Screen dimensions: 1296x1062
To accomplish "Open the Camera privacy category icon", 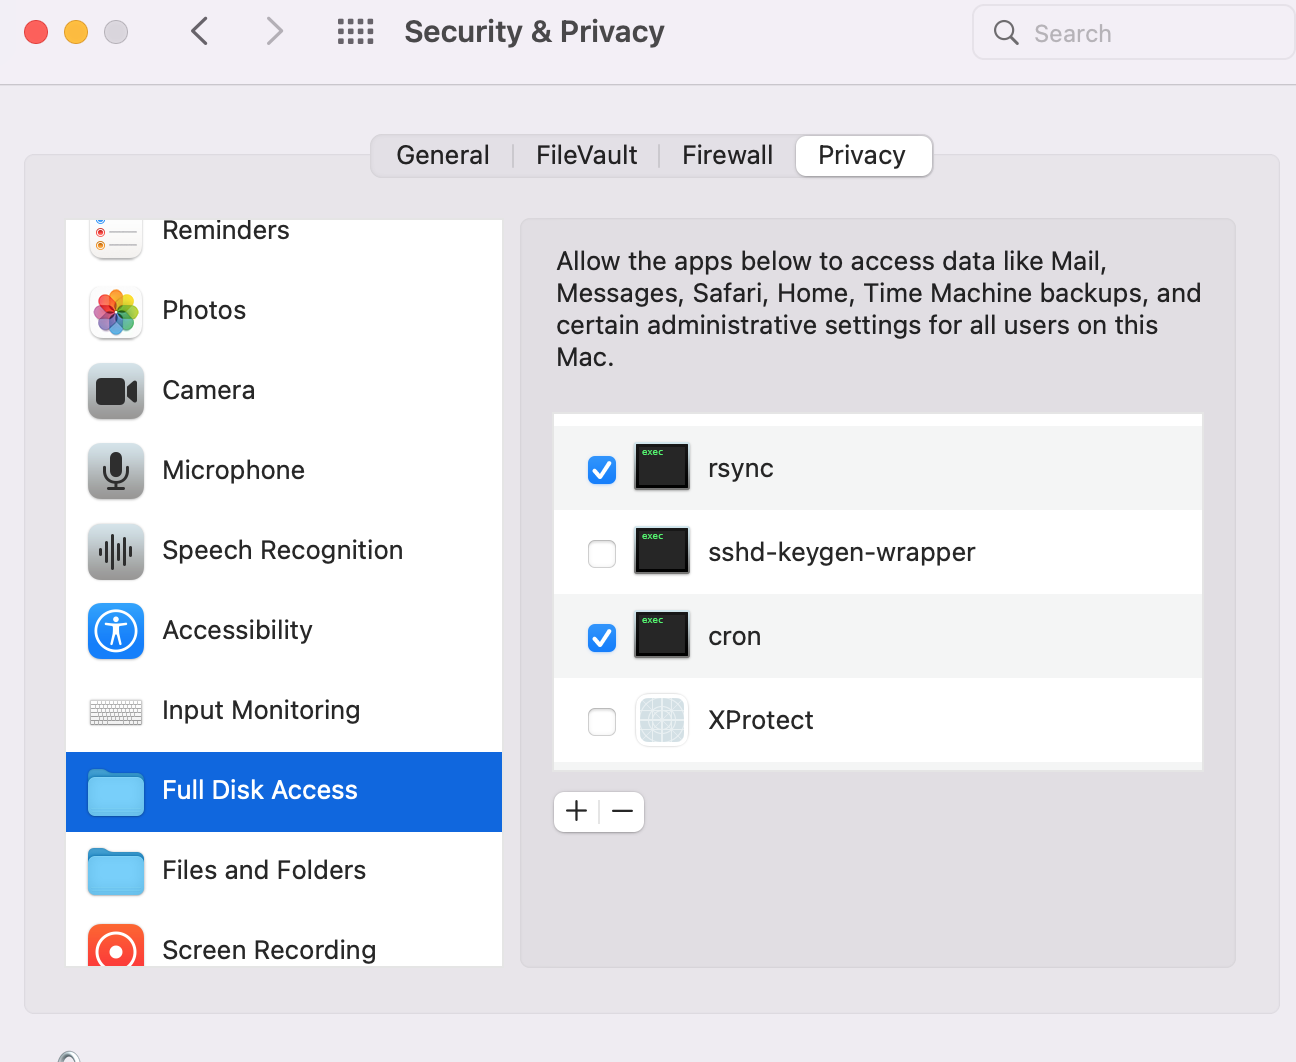I will pyautogui.click(x=116, y=391).
